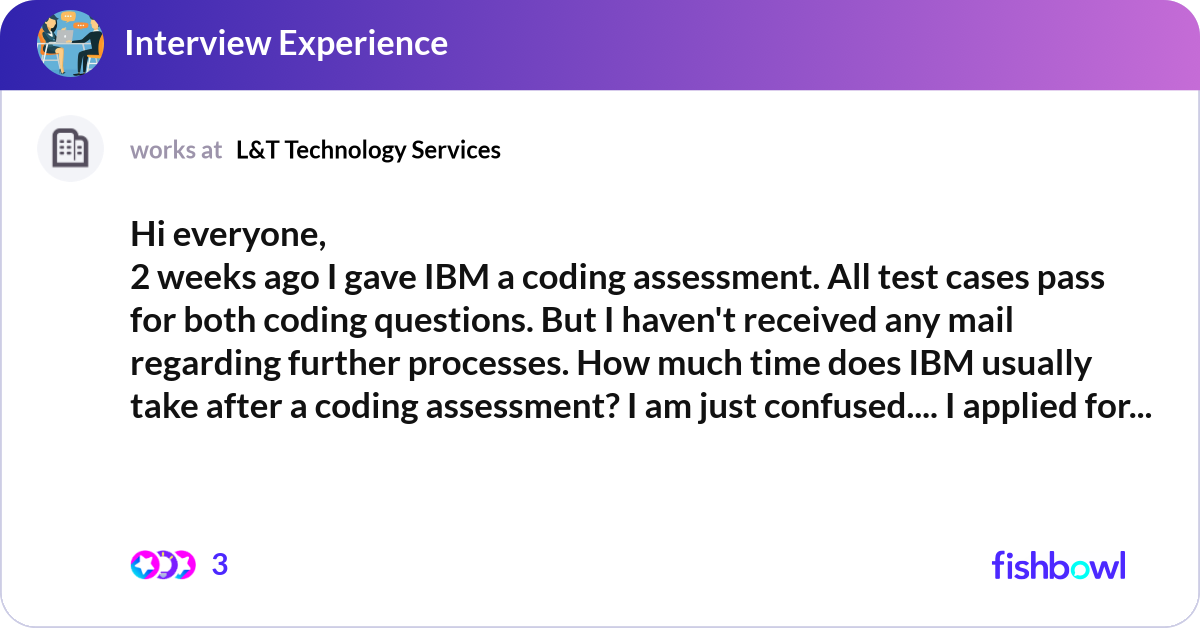Click the purple gradient header bar
Viewport: 1200px width, 628px height.
600,44
